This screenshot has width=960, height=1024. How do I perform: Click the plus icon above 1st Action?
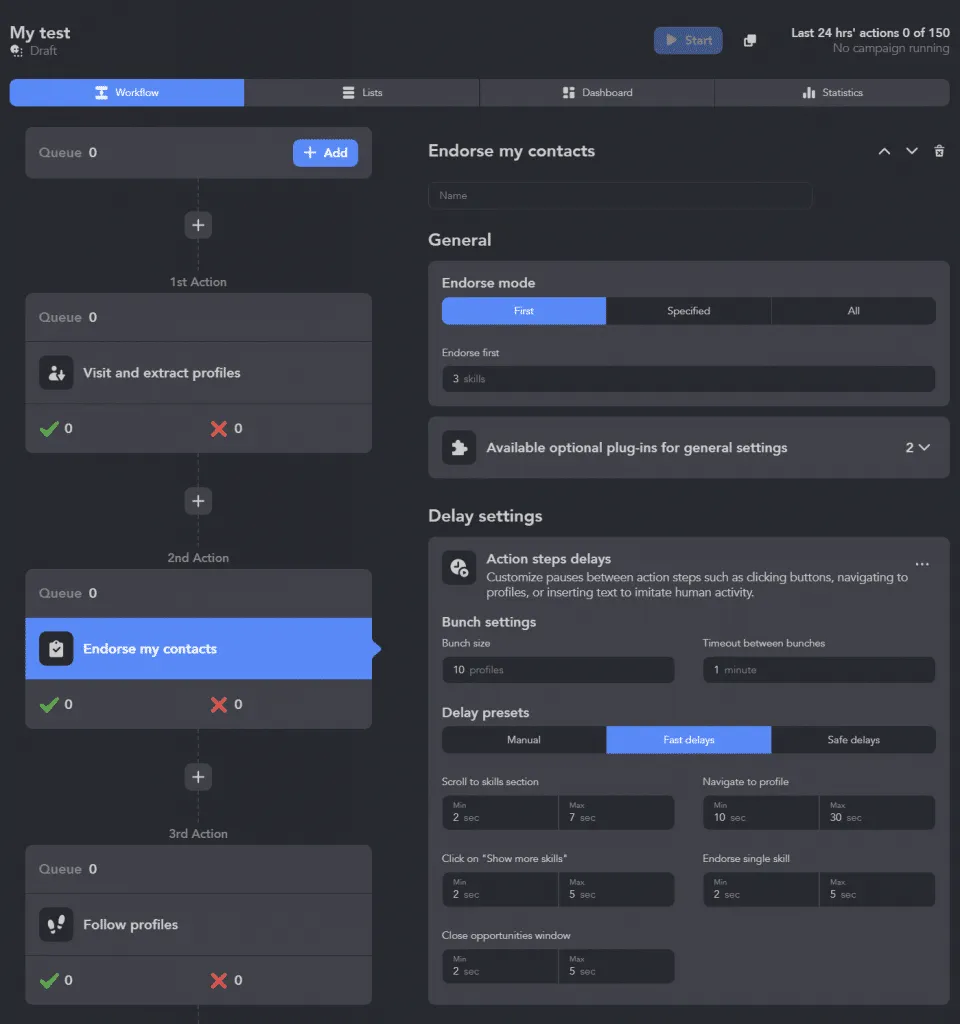[198, 225]
